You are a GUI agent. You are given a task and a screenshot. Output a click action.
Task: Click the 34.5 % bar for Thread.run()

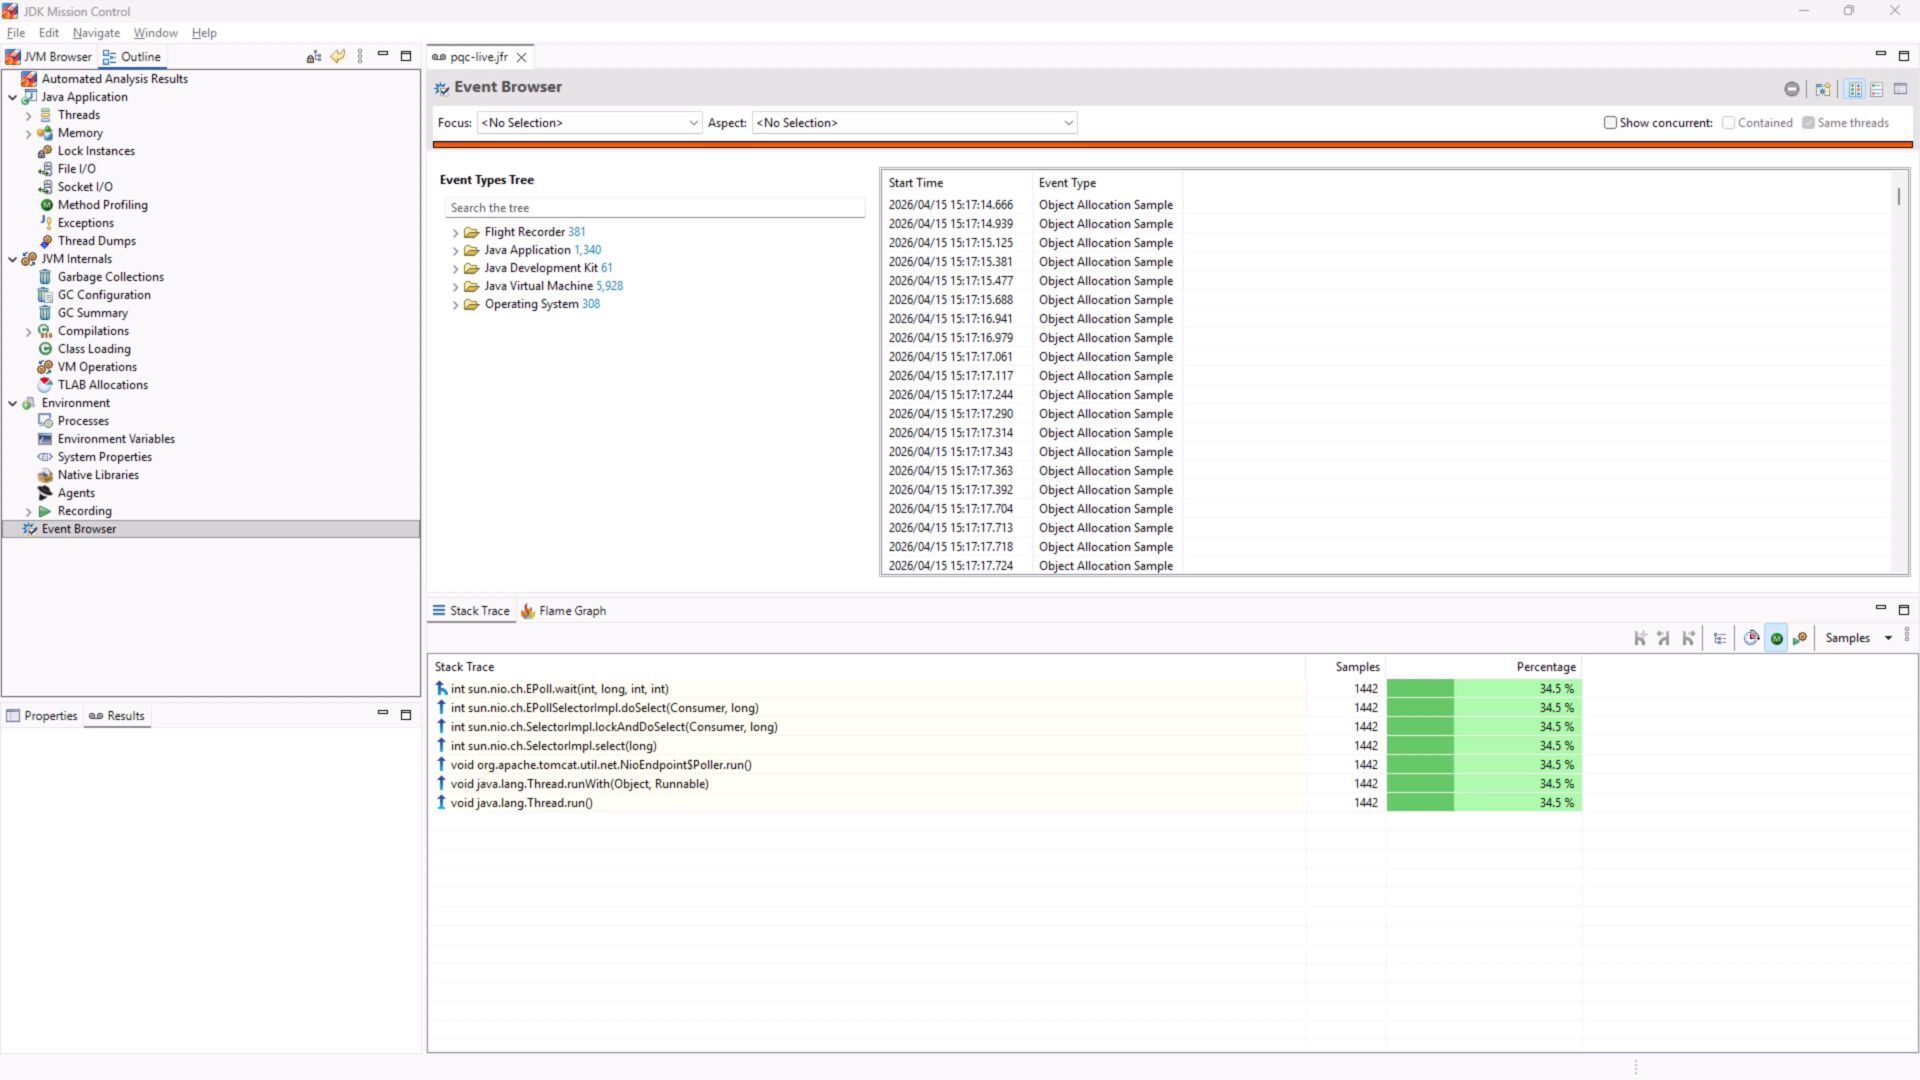tap(1484, 803)
